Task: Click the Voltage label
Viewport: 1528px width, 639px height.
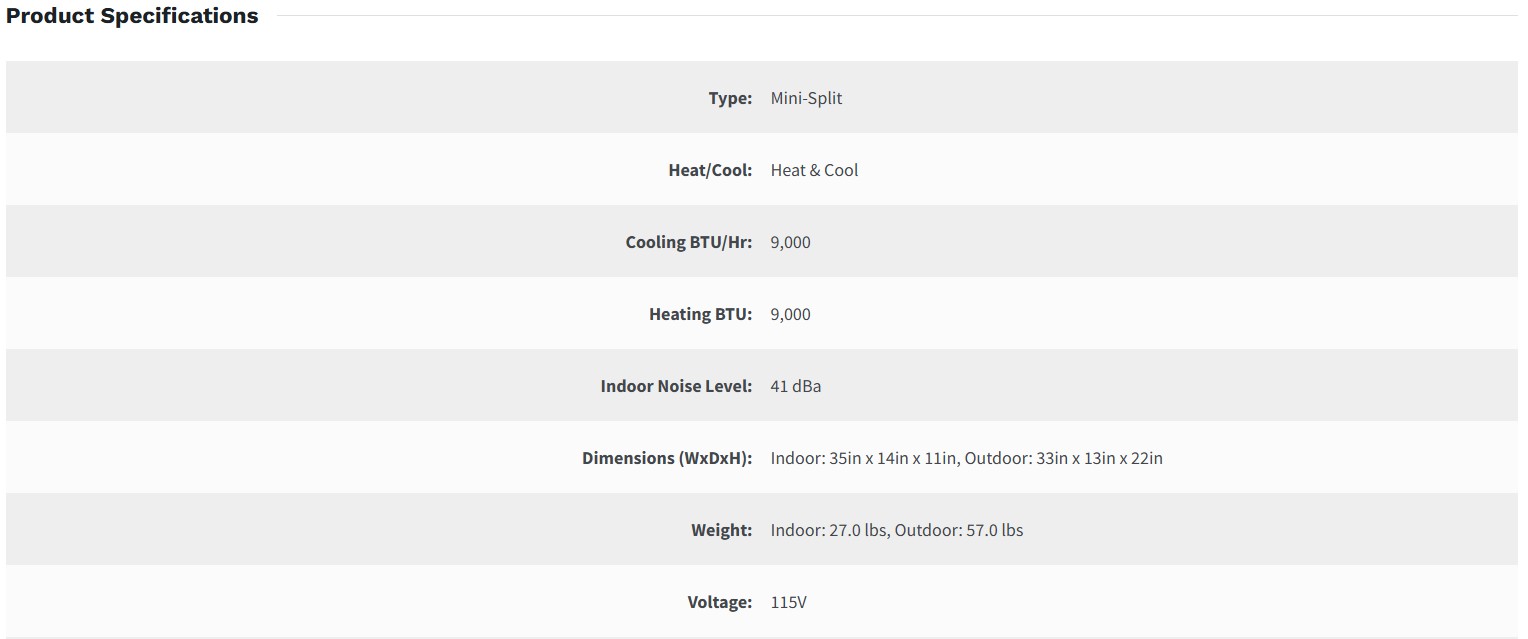Action: 719,602
